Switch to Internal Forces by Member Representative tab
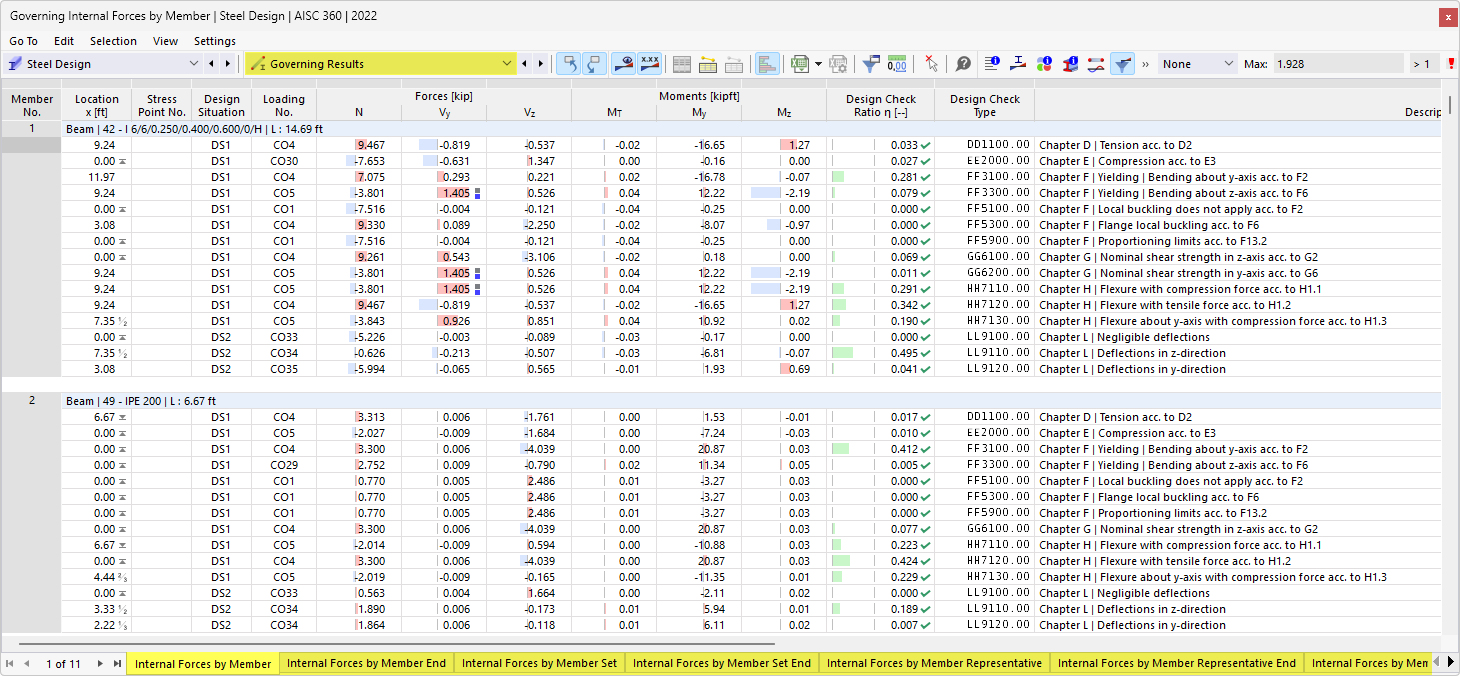Image resolution: width=1460 pixels, height=676 pixels. pyautogui.click(x=934, y=663)
